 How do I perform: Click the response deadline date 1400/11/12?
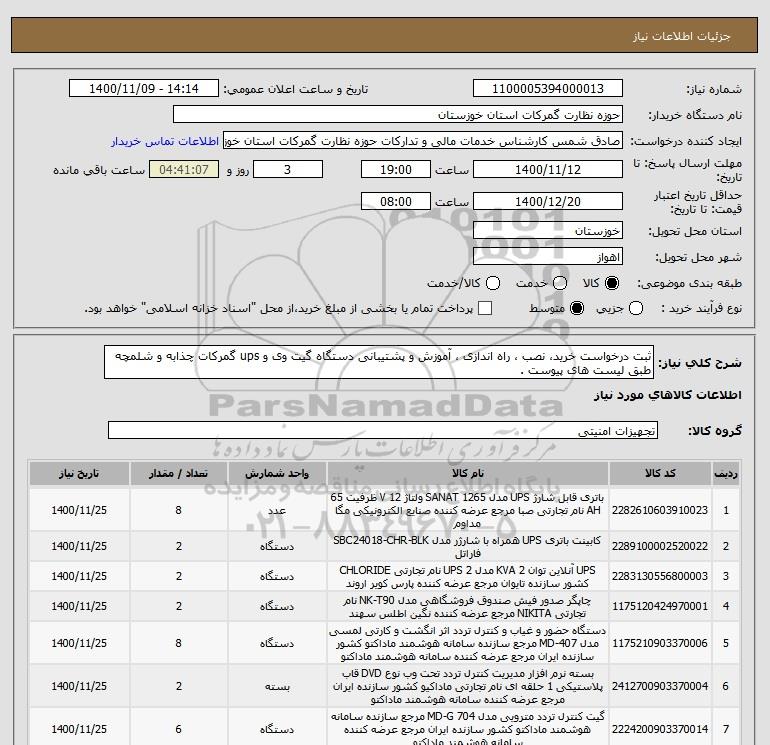[x=548, y=169]
